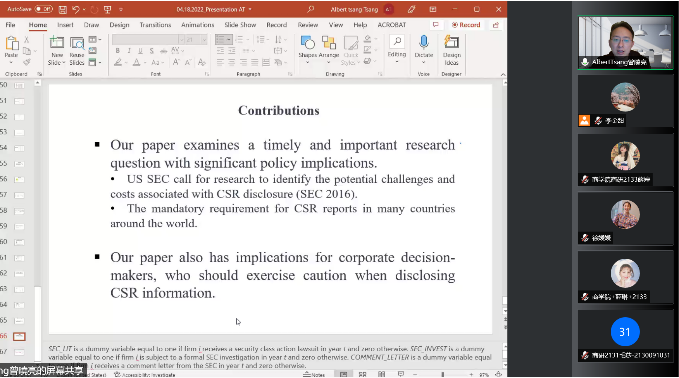Screen dimensions: 679x378
Task: Toggle Bold formatting button
Action: click(x=117, y=51)
